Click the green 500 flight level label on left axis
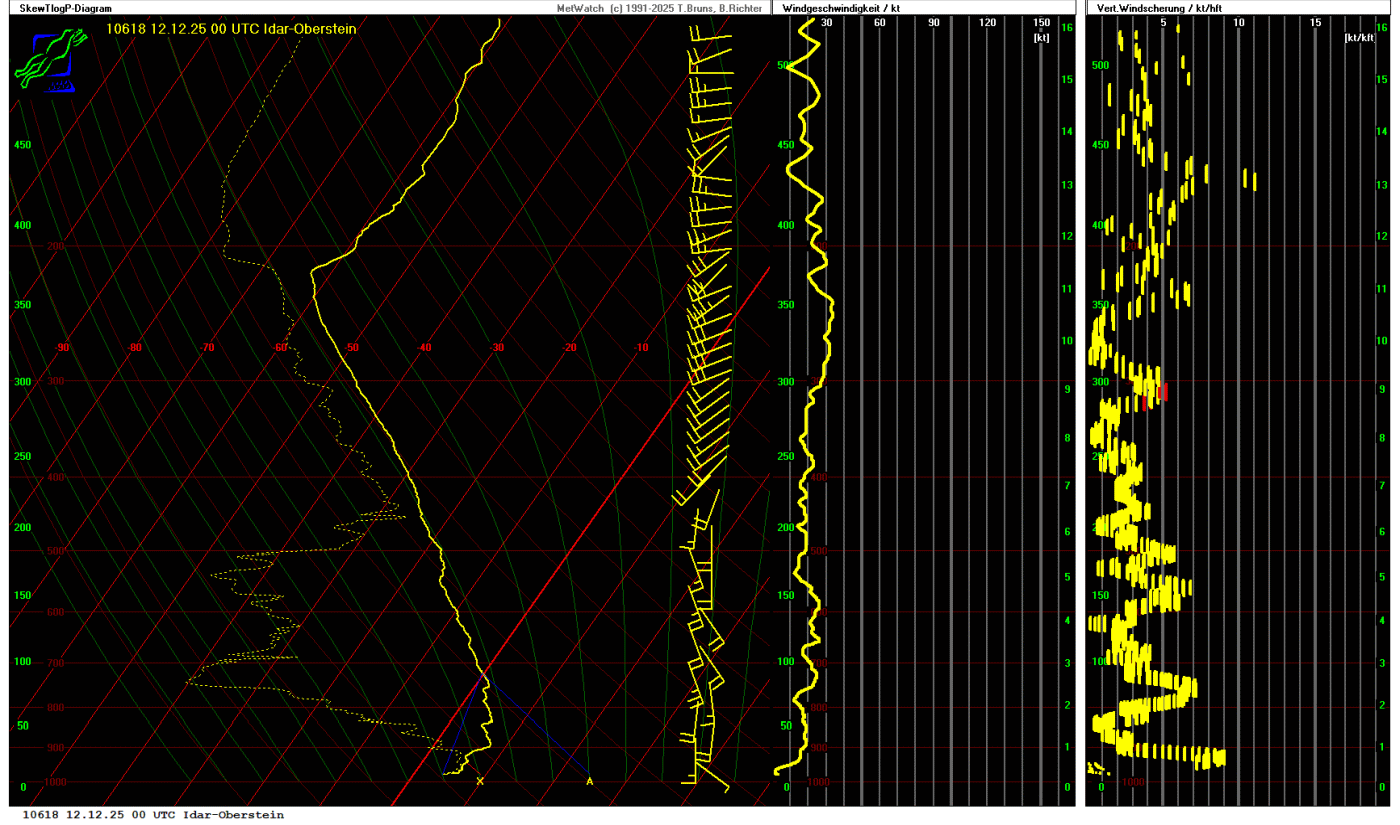 pos(786,65)
